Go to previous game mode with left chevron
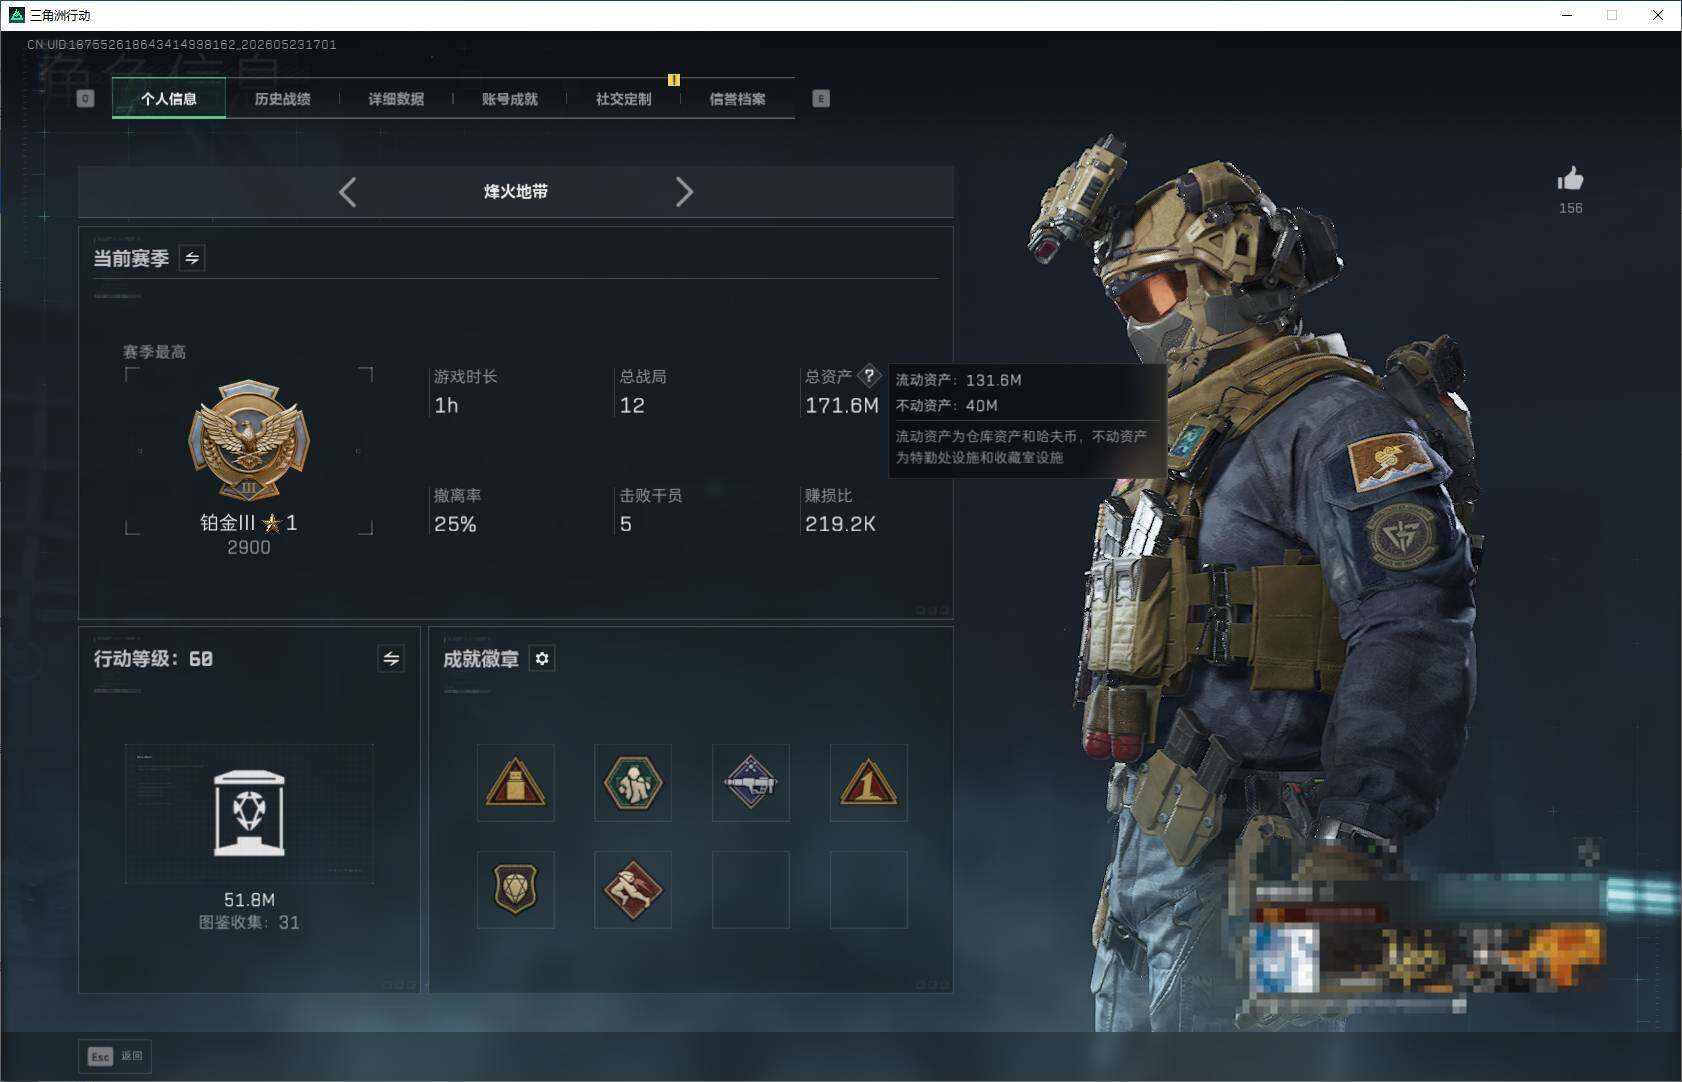Screen dimensions: 1682x1082 [x=347, y=192]
